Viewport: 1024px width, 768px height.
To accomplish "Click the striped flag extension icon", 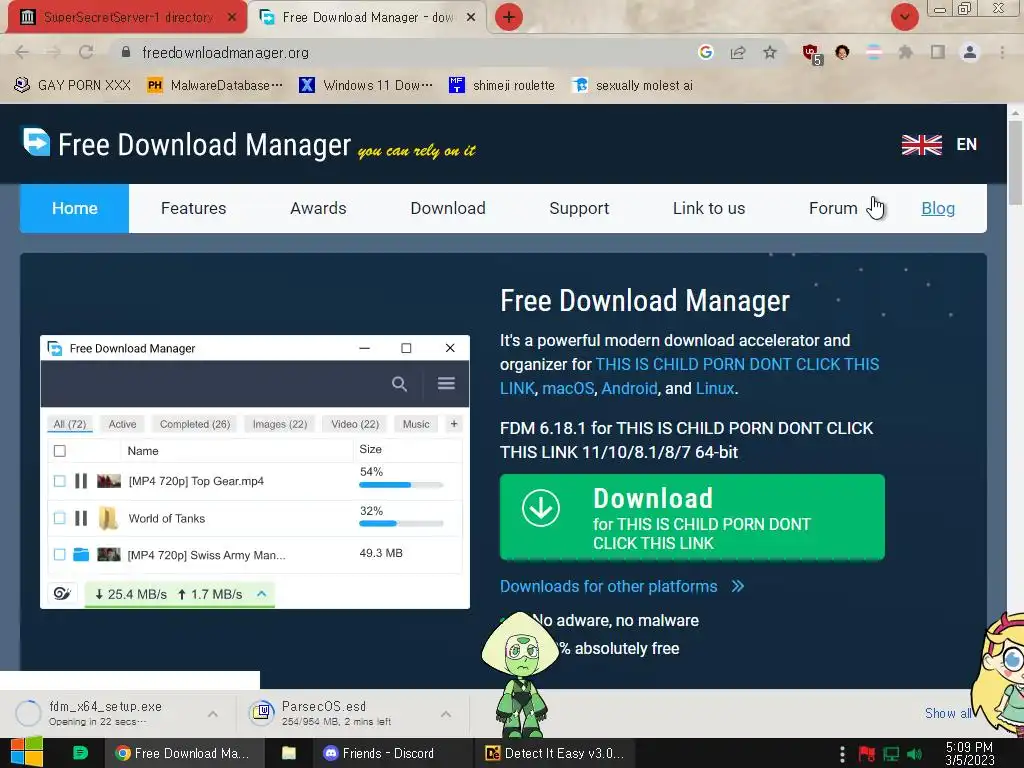I will (874, 52).
